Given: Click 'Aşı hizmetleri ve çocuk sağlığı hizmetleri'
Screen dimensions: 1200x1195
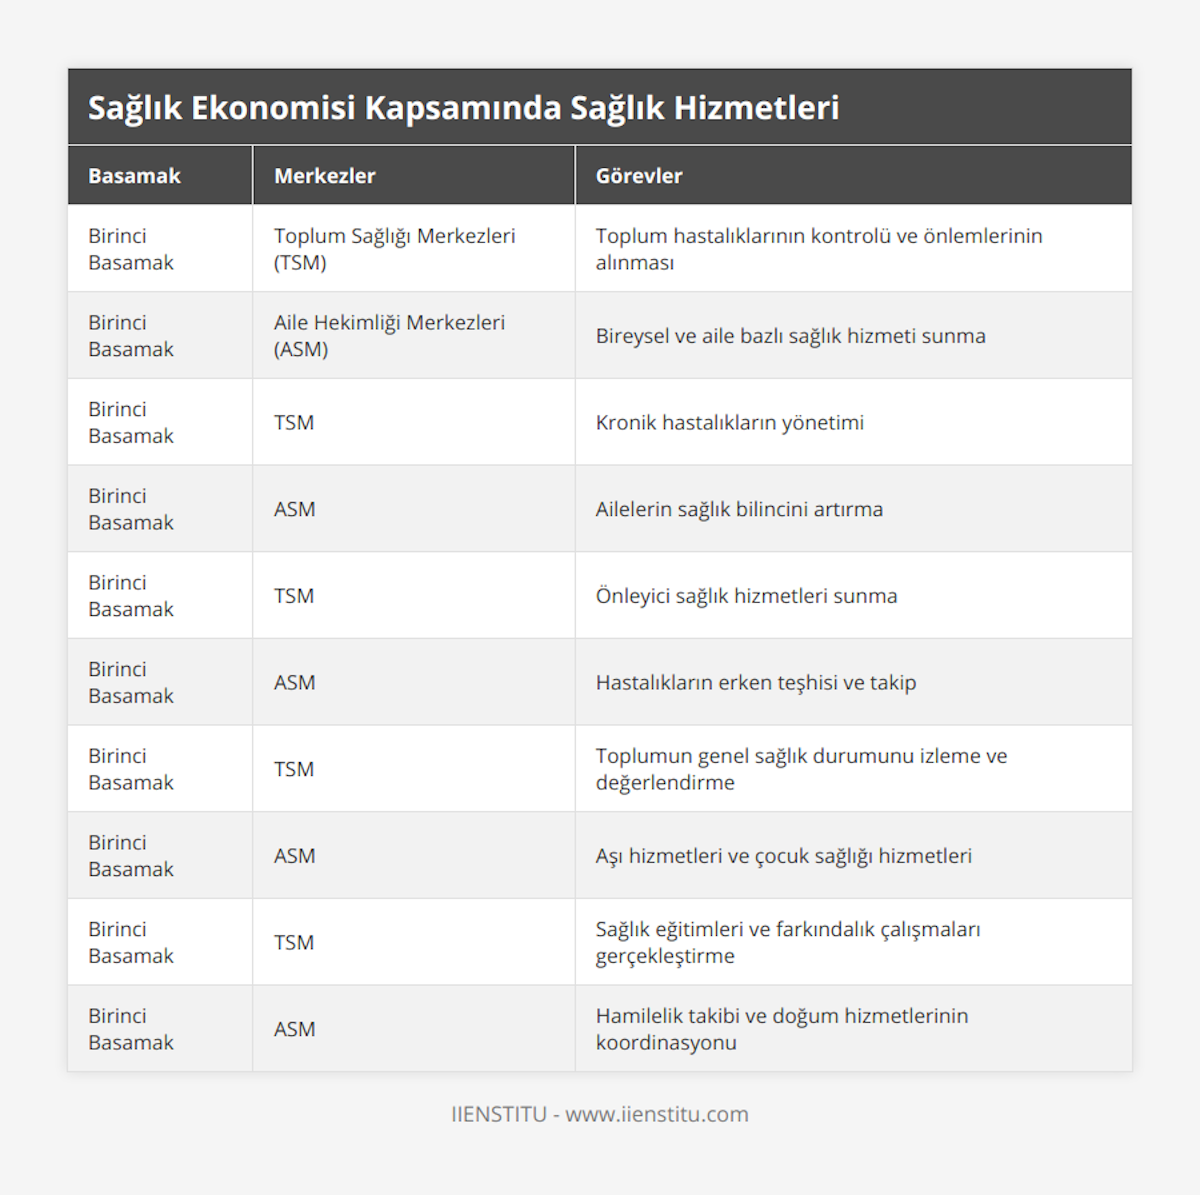Looking at the screenshot, I should (783, 856).
